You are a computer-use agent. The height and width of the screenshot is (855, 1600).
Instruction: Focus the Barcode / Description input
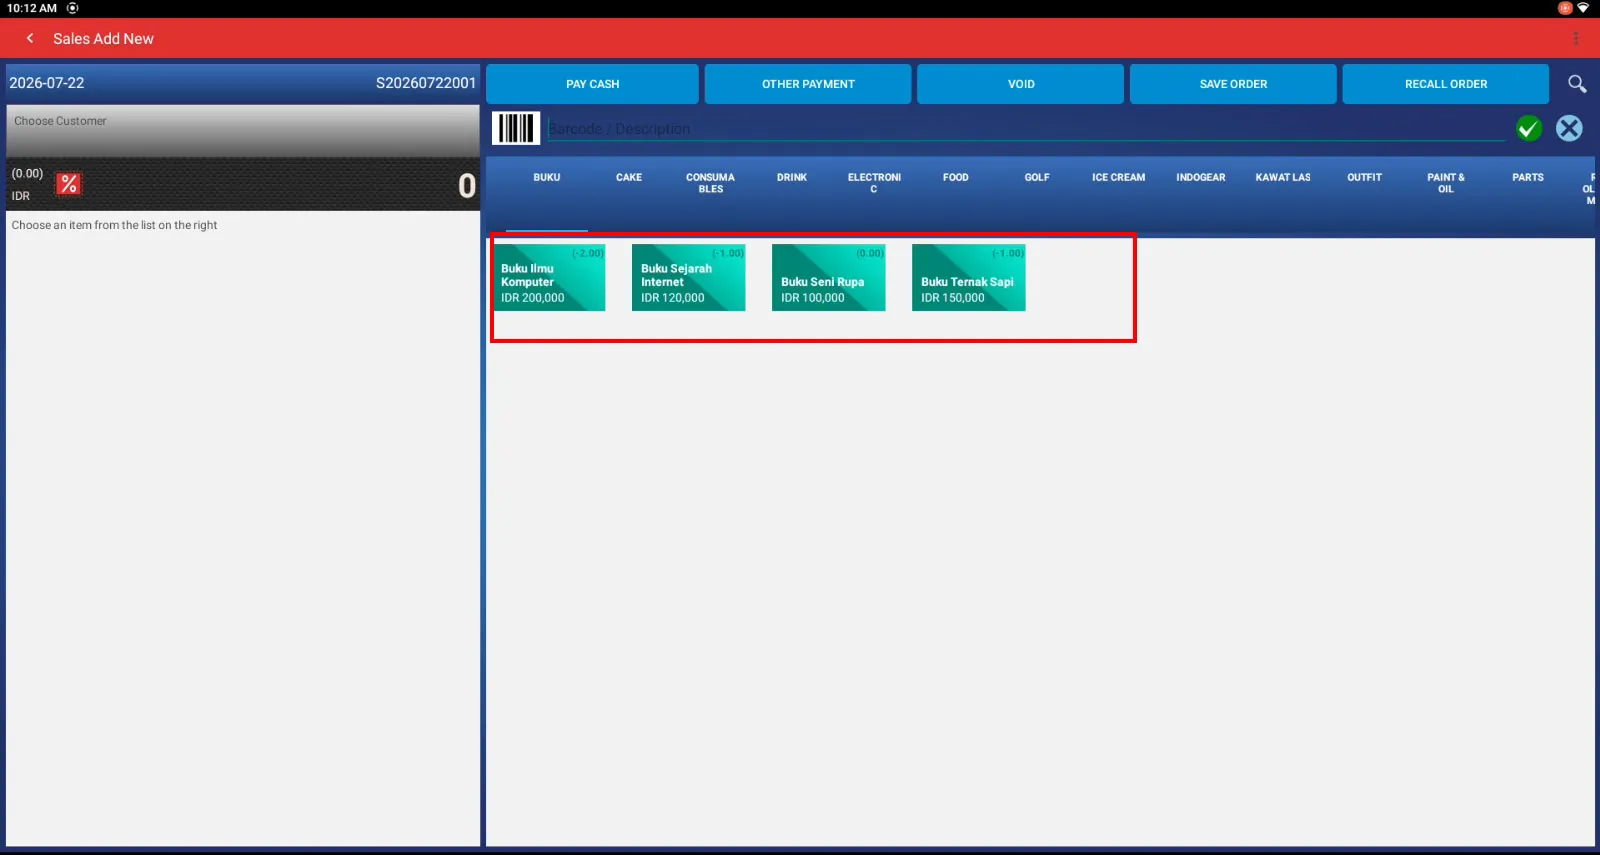[x=1025, y=128]
